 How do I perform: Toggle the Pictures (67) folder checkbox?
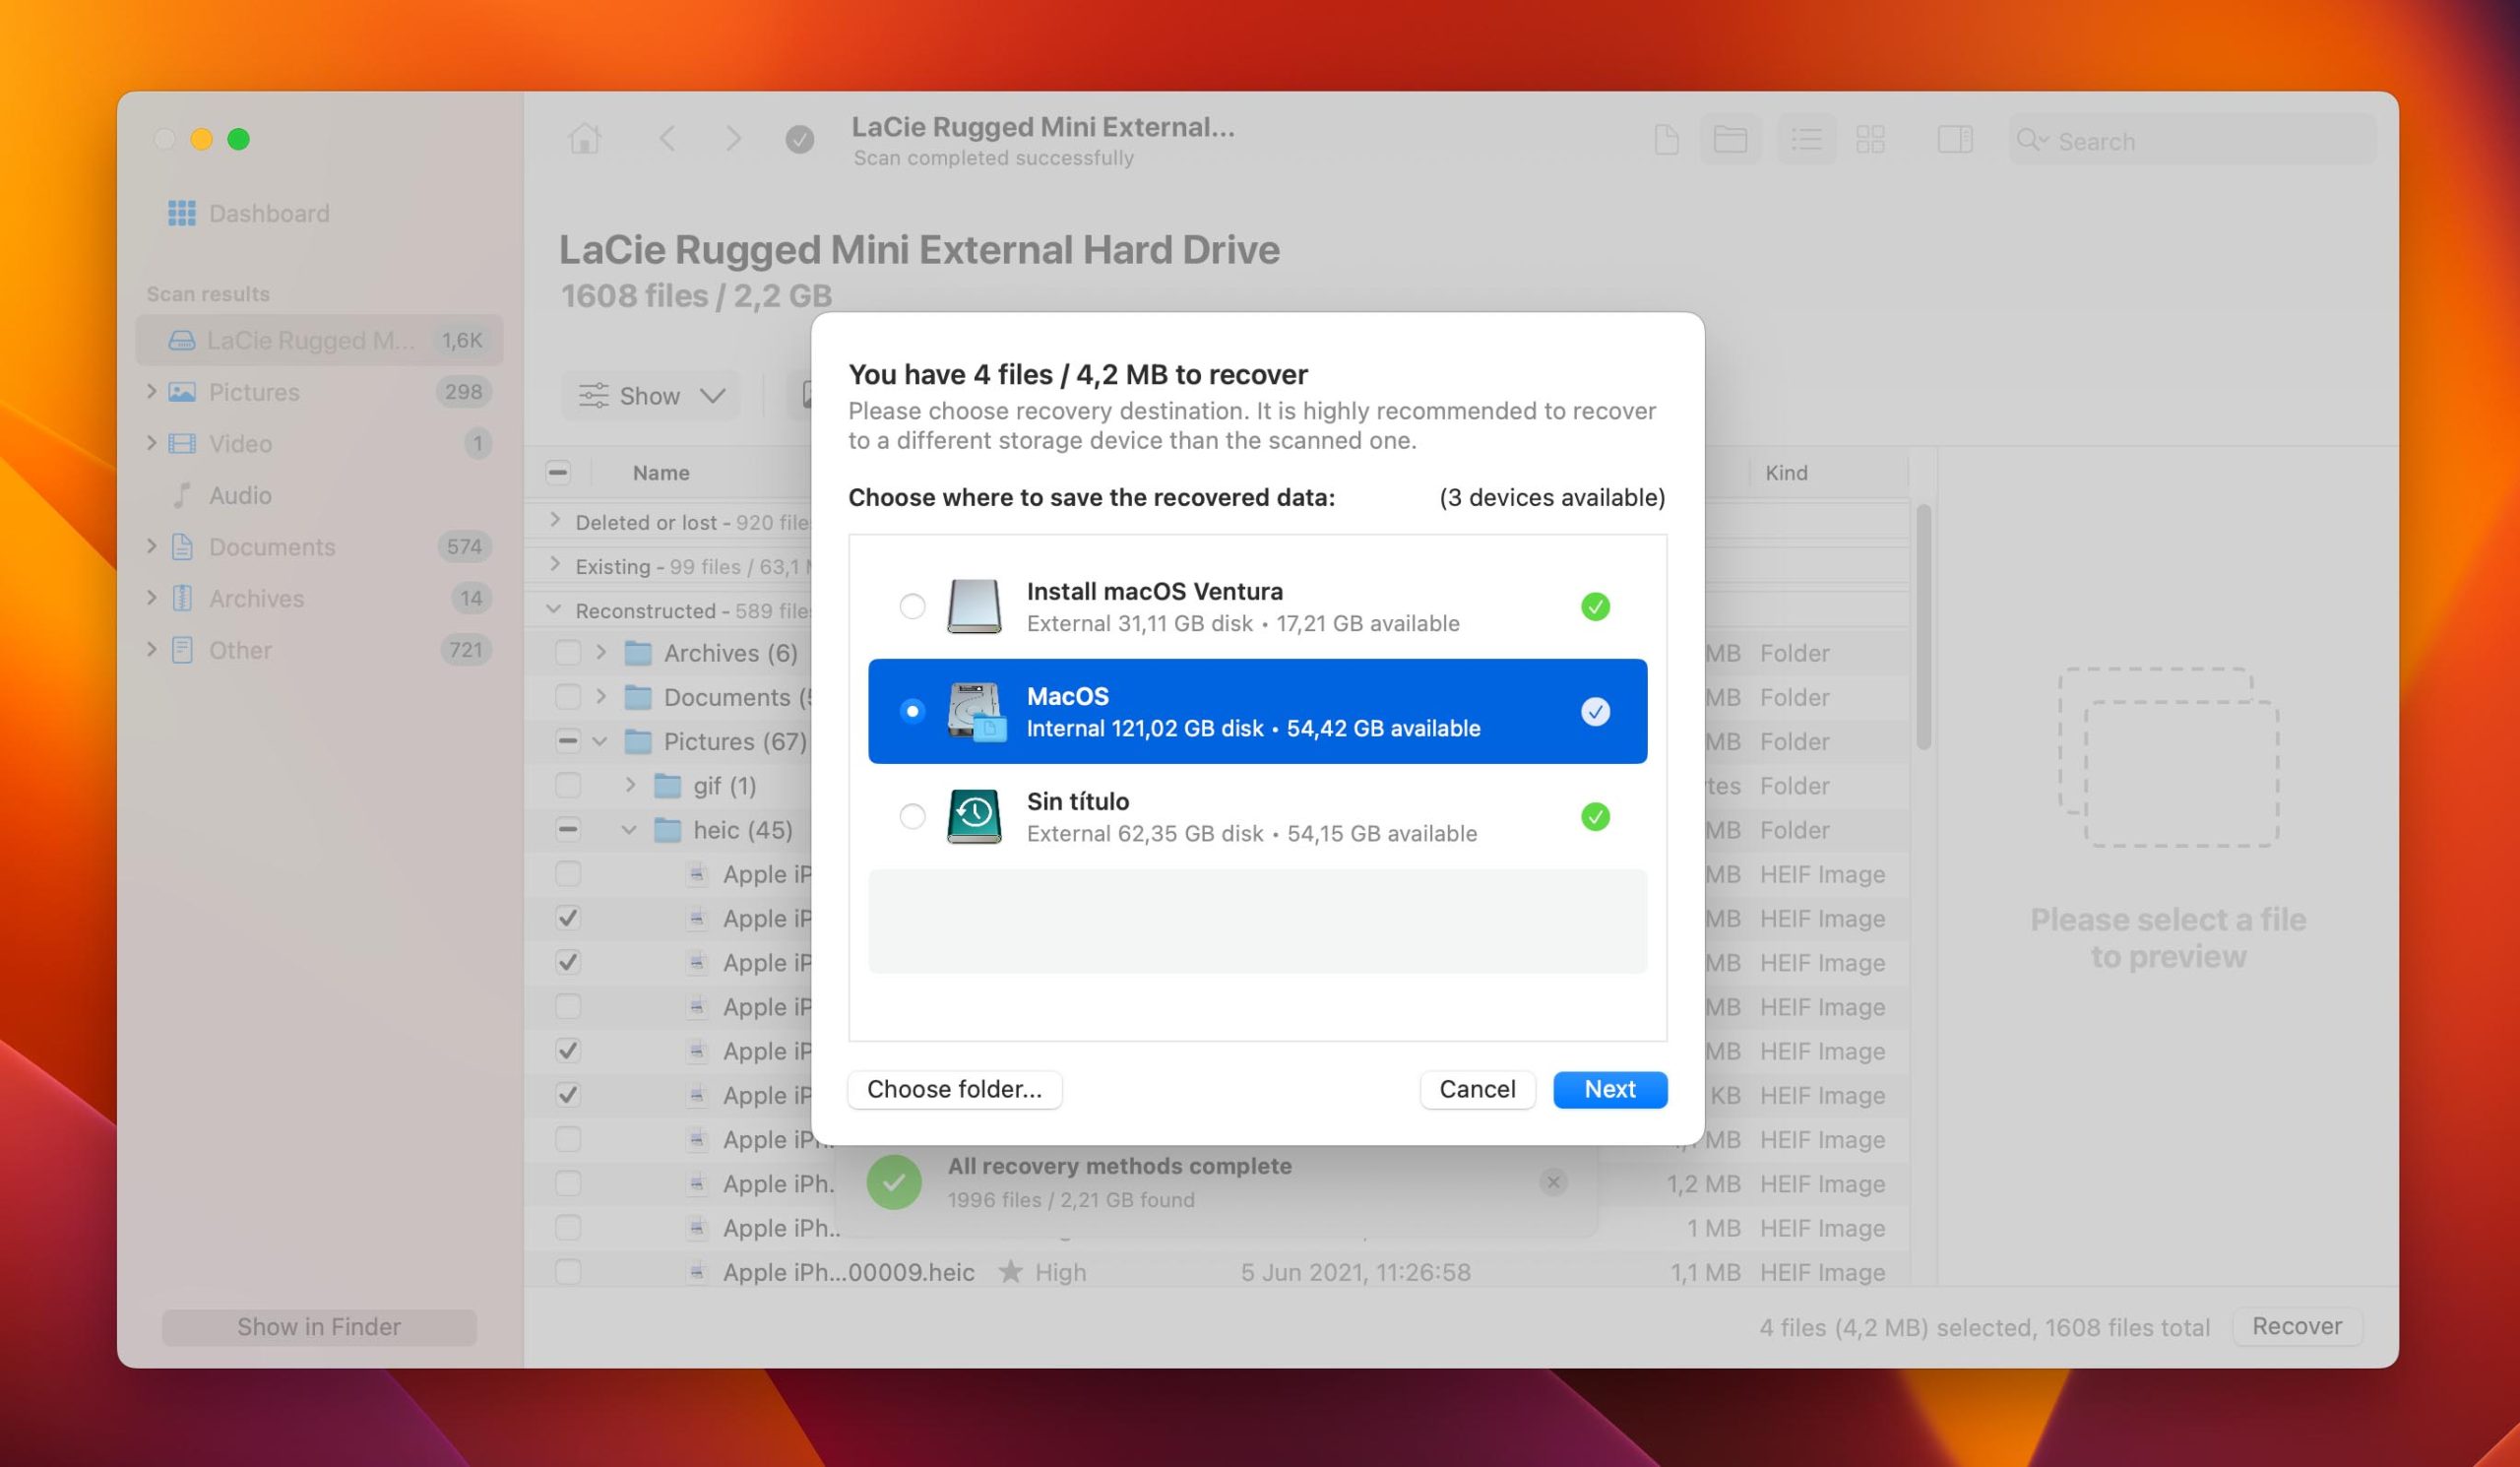(x=568, y=741)
